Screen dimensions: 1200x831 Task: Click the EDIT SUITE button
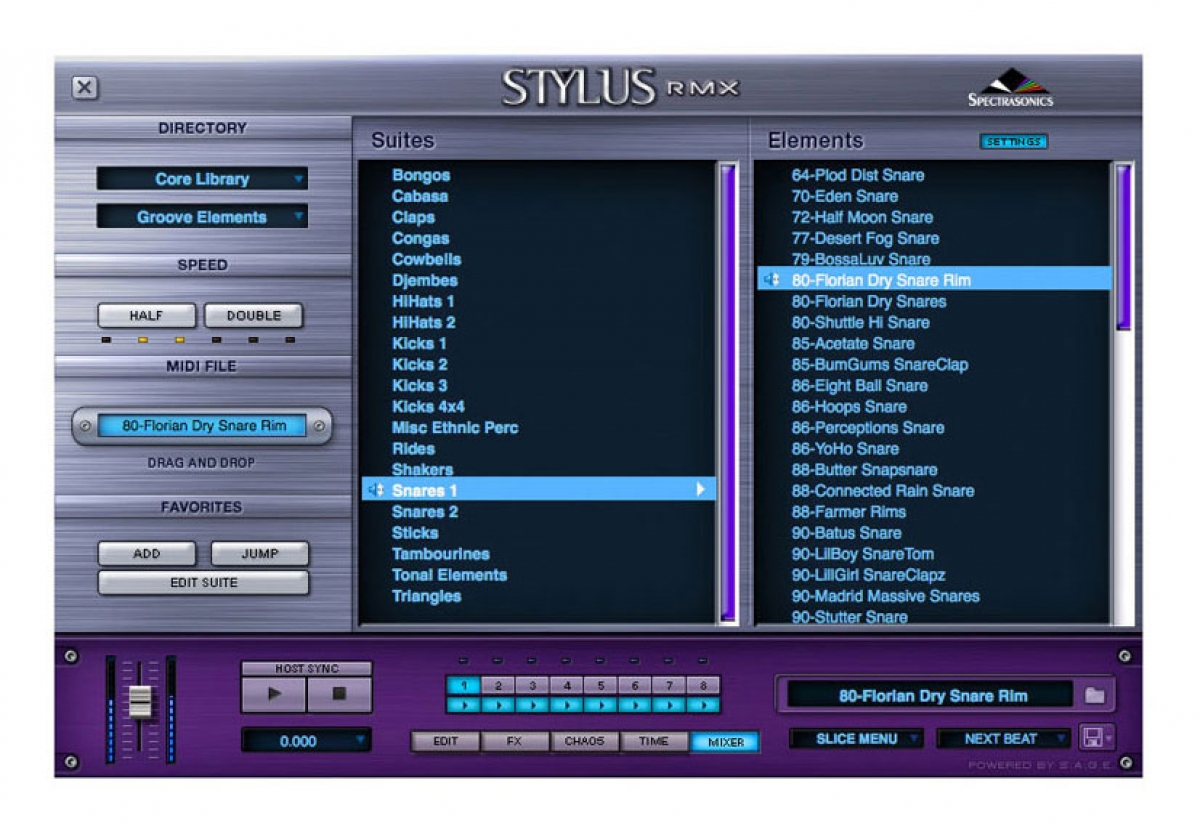203,583
